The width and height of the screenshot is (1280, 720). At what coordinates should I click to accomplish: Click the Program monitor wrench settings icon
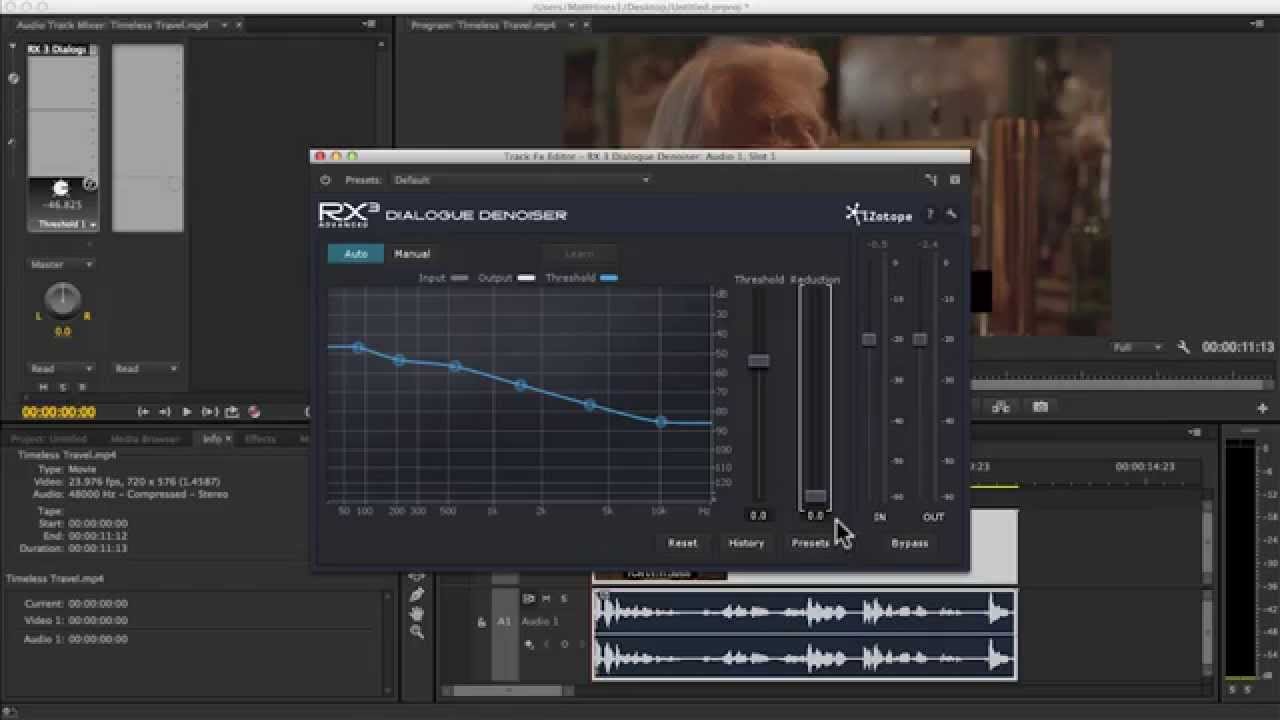[1184, 347]
